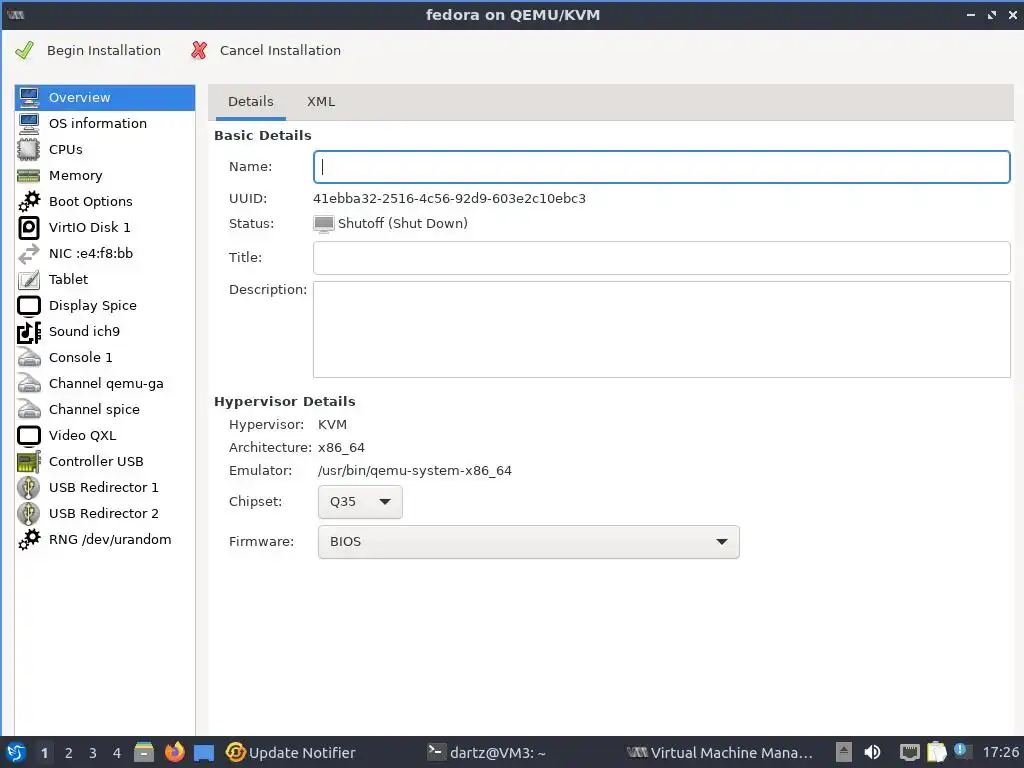Image resolution: width=1024 pixels, height=768 pixels.
Task: Click the Memory label in the sidebar
Action: pos(76,176)
